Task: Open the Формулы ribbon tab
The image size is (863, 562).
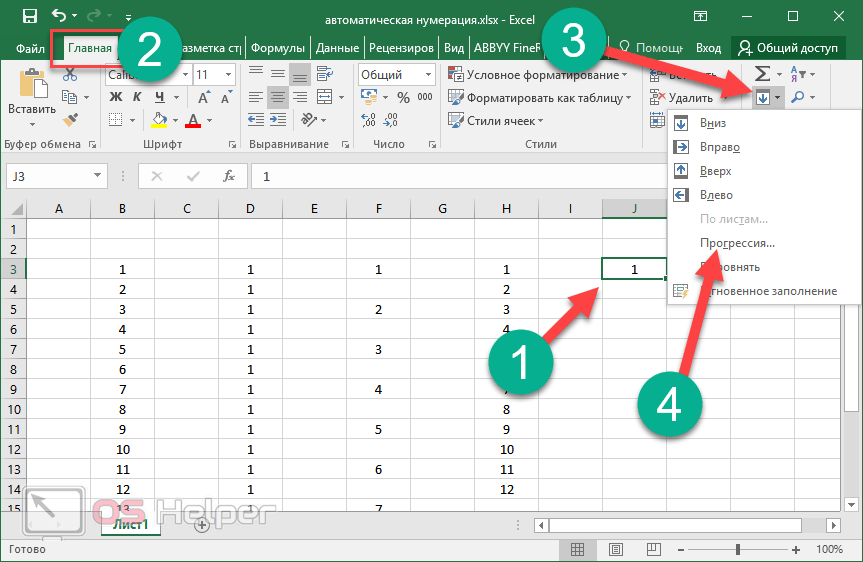Action: [277, 47]
